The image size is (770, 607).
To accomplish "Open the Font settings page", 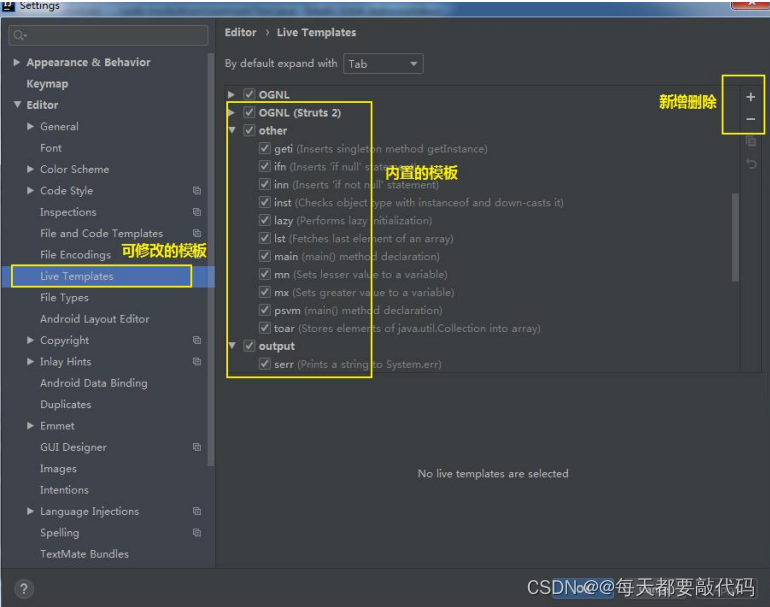I will [51, 148].
